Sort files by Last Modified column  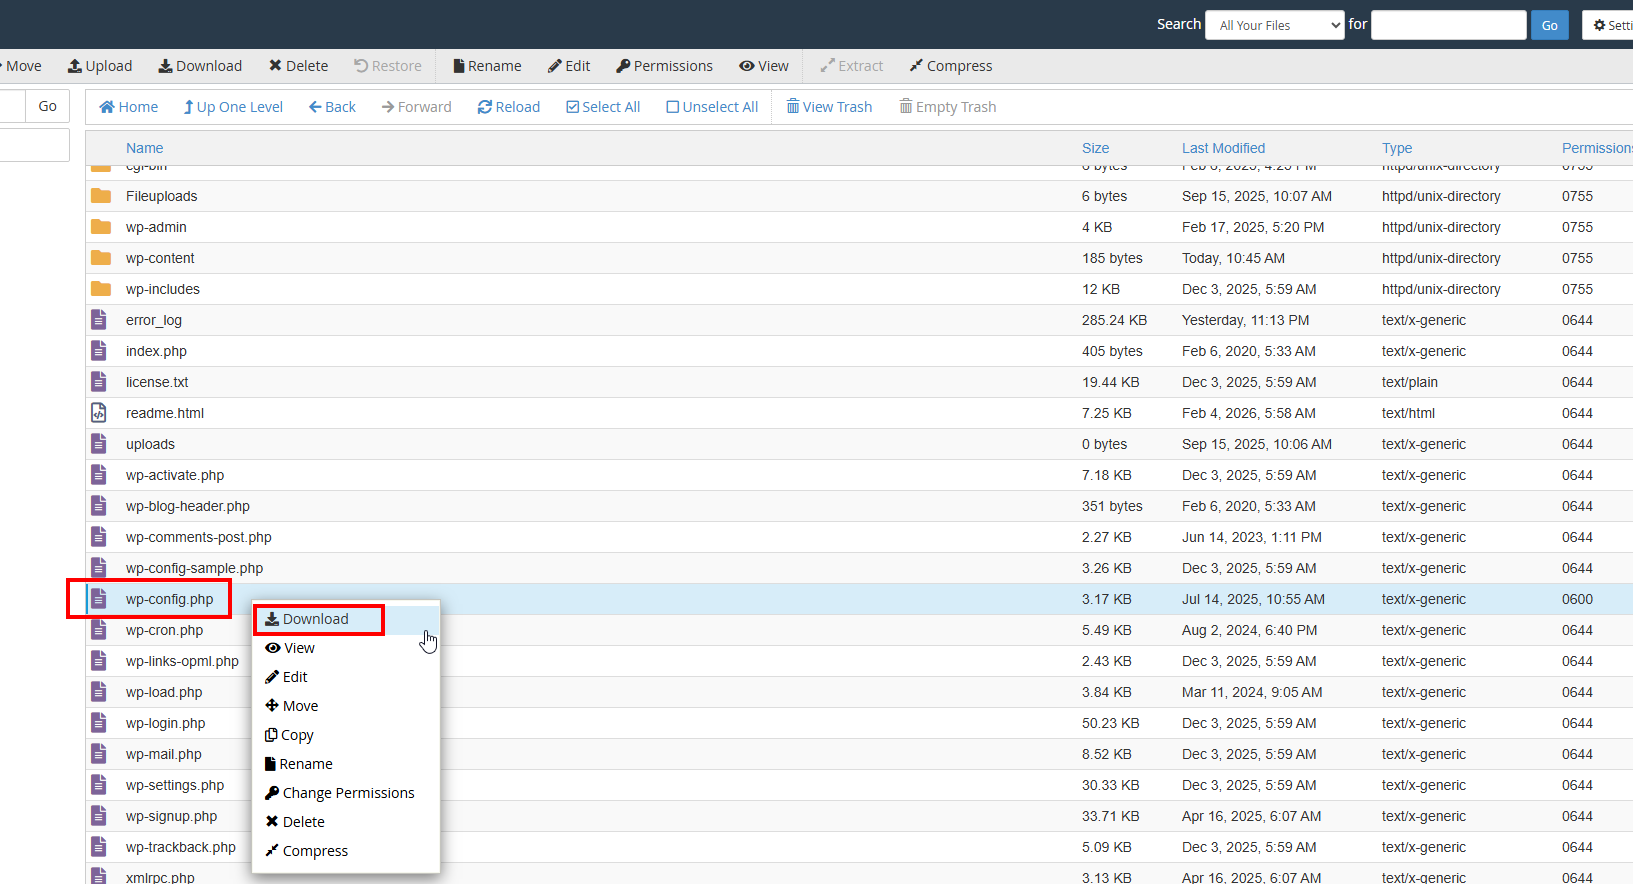click(x=1223, y=148)
